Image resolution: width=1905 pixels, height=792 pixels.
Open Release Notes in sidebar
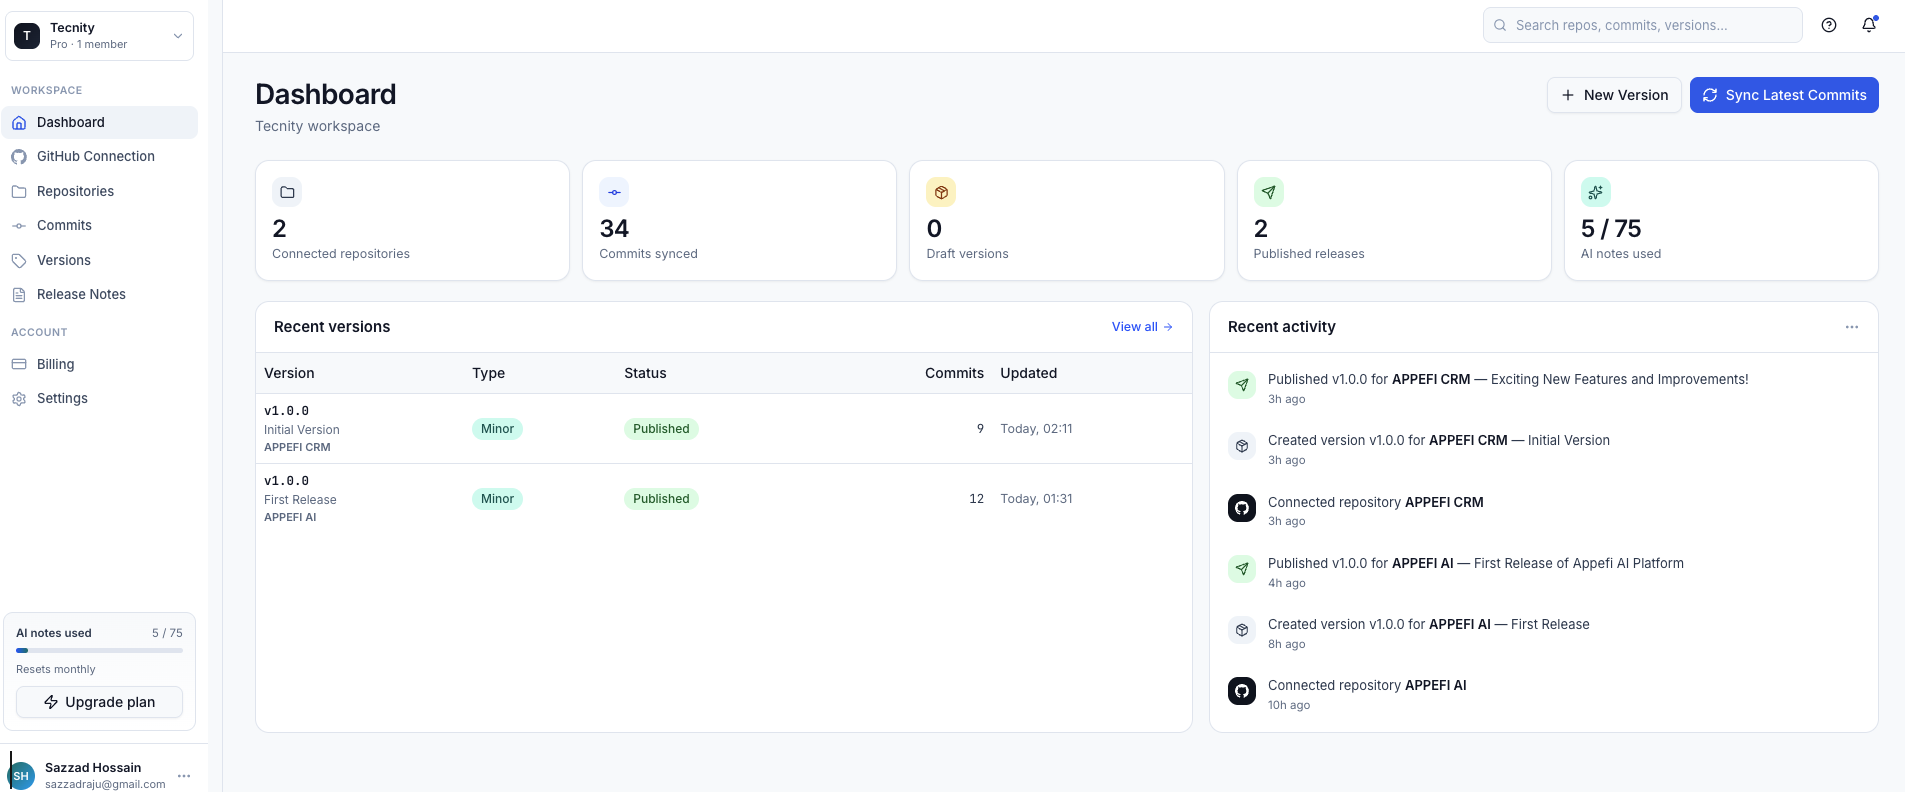[x=100, y=294]
